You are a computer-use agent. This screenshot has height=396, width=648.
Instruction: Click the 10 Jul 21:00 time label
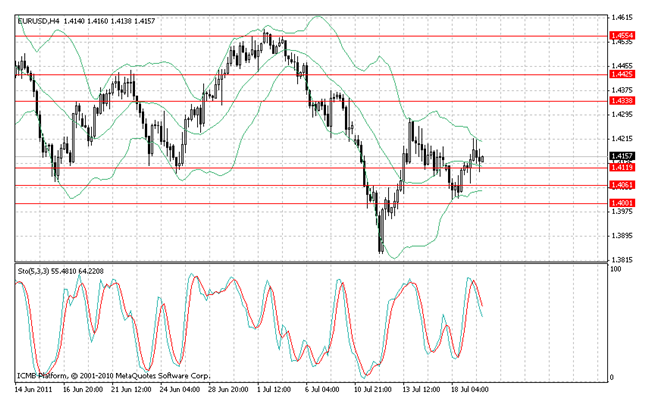tap(373, 389)
